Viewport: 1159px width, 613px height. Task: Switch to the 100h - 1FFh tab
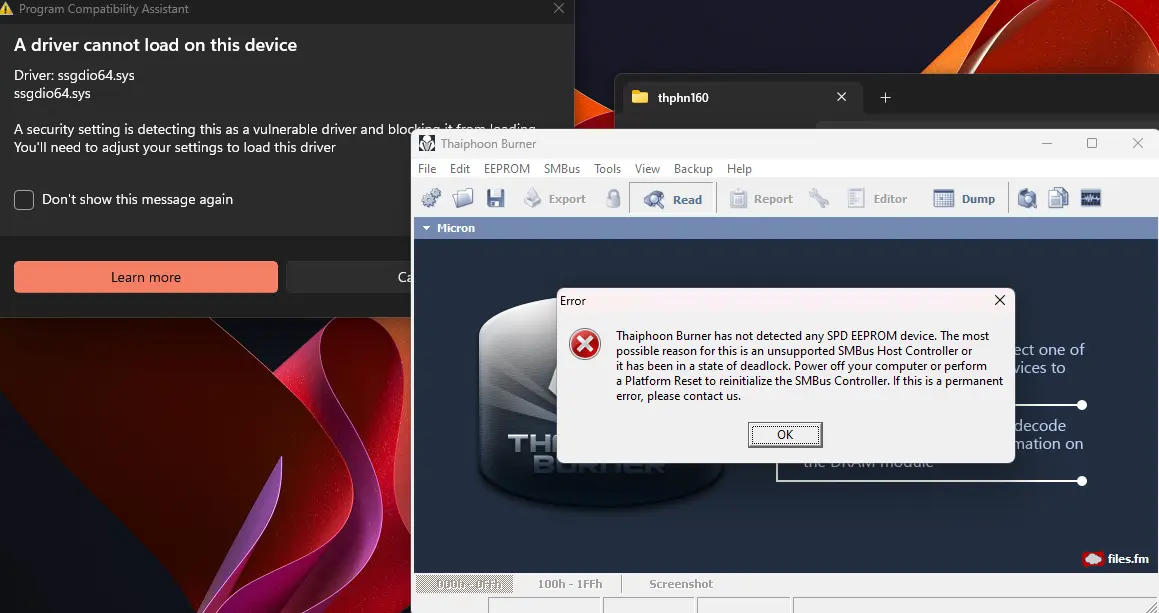(x=570, y=584)
